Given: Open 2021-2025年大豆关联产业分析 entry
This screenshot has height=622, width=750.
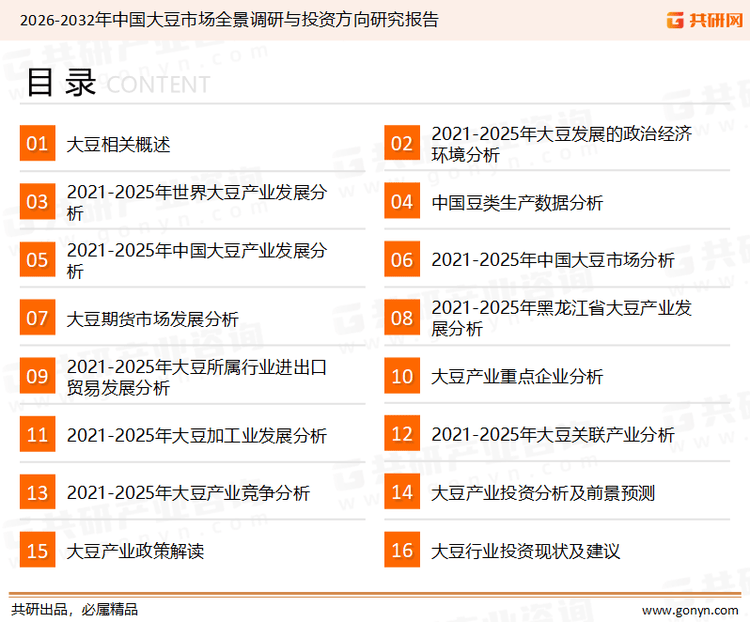Looking at the screenshot, I should click(553, 435).
